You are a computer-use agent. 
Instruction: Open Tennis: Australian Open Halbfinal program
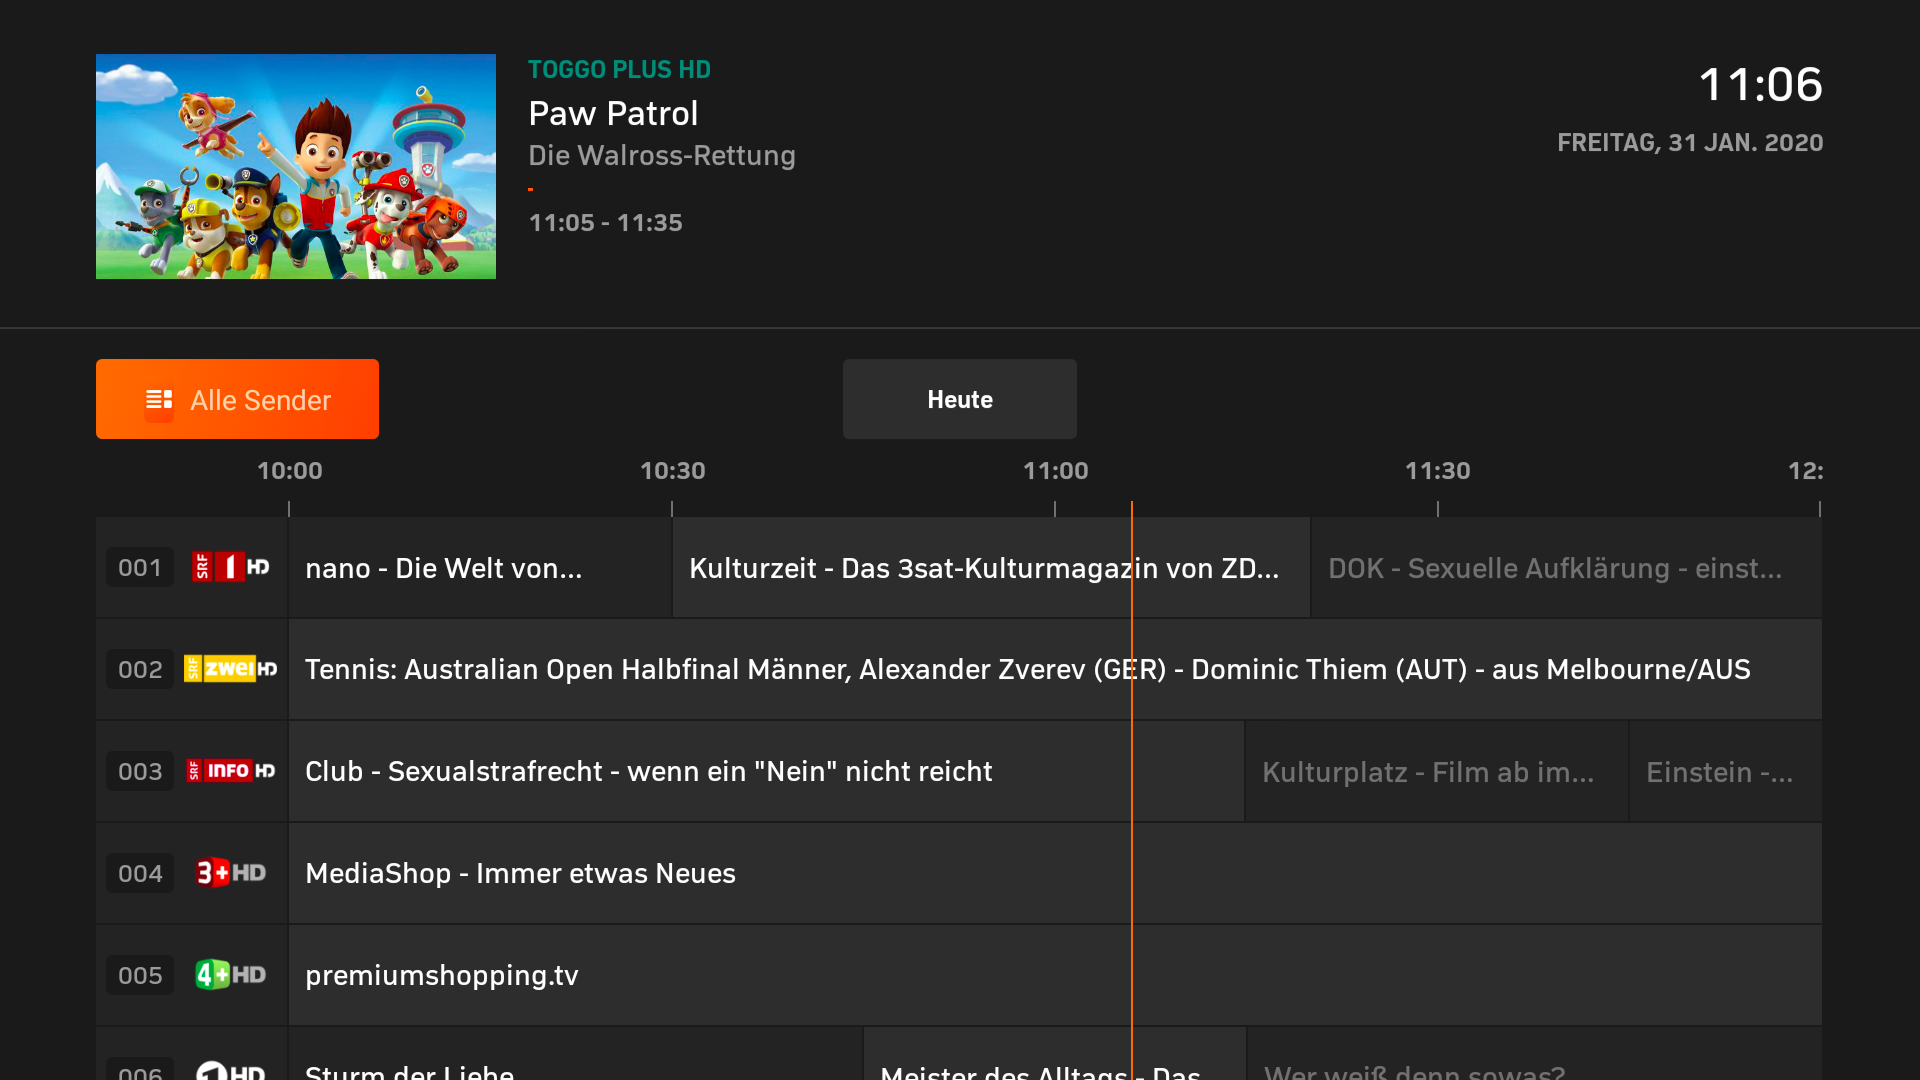[1055, 670]
